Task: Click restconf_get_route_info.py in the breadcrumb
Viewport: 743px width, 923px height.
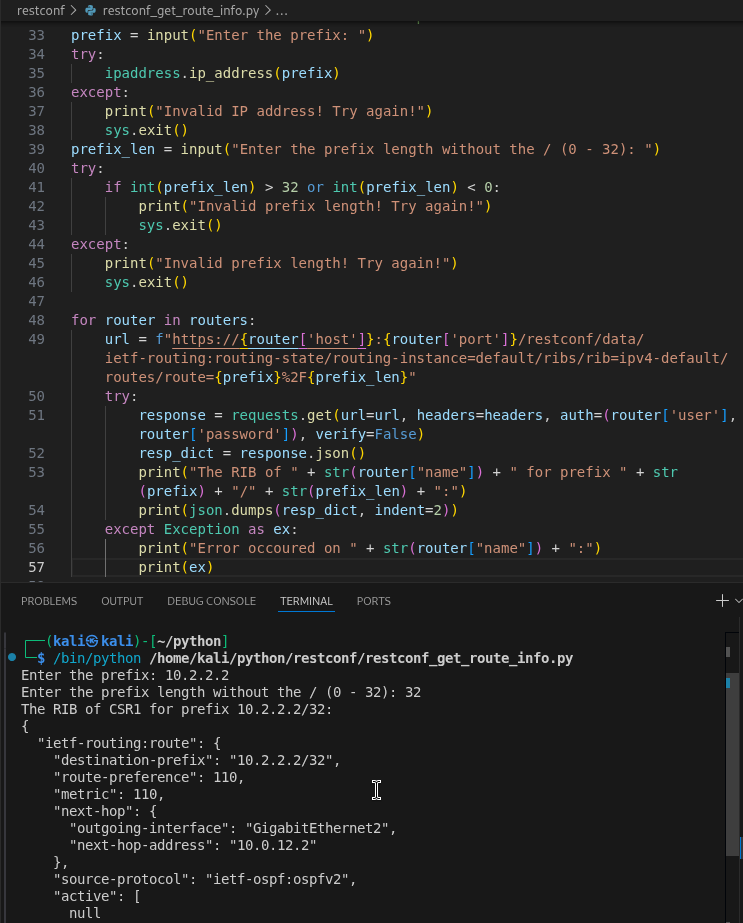Action: click(181, 11)
